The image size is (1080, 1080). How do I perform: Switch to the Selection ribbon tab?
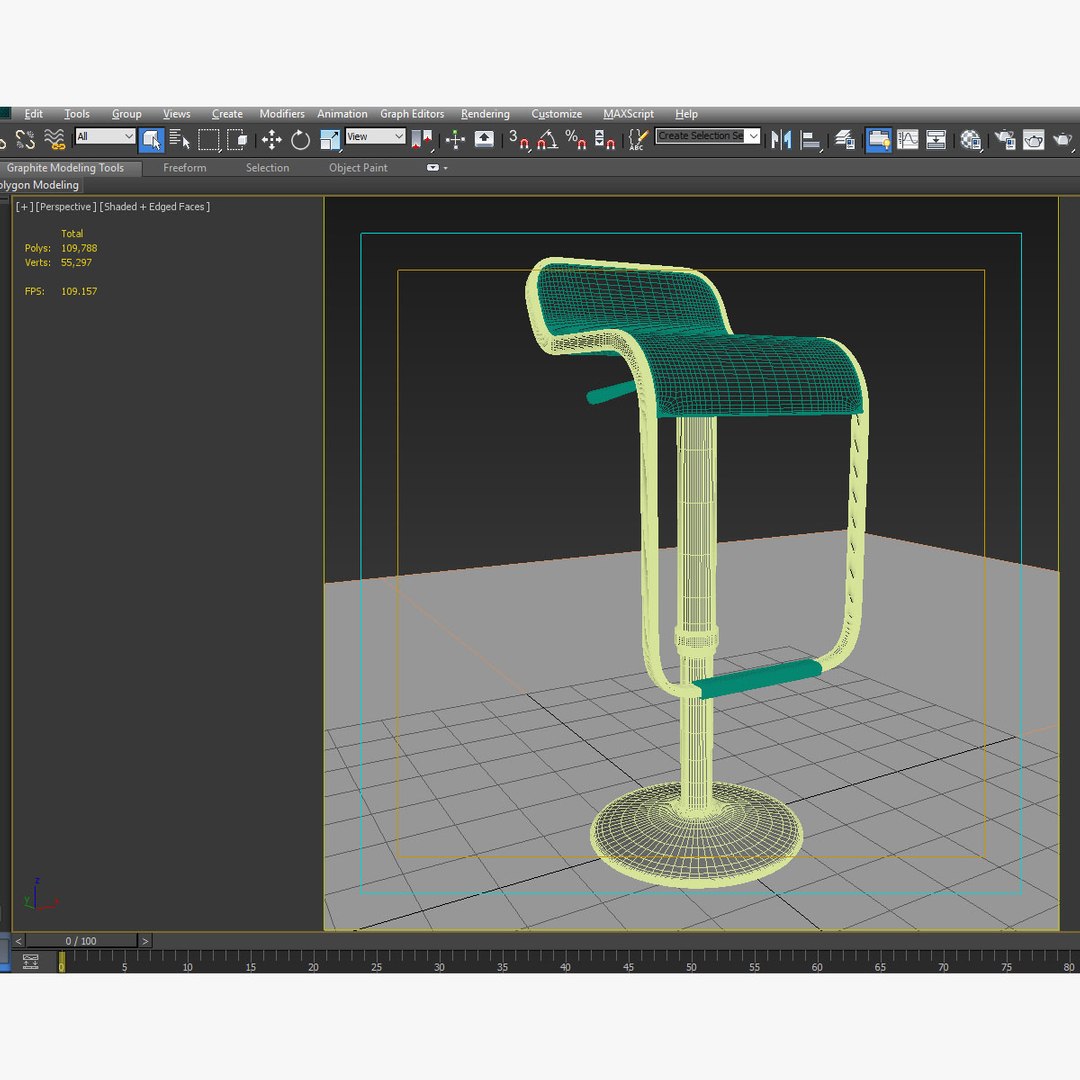(x=267, y=167)
